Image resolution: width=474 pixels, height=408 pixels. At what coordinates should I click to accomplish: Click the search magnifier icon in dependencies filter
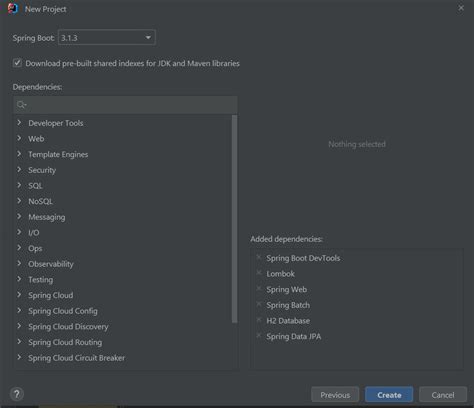point(21,105)
